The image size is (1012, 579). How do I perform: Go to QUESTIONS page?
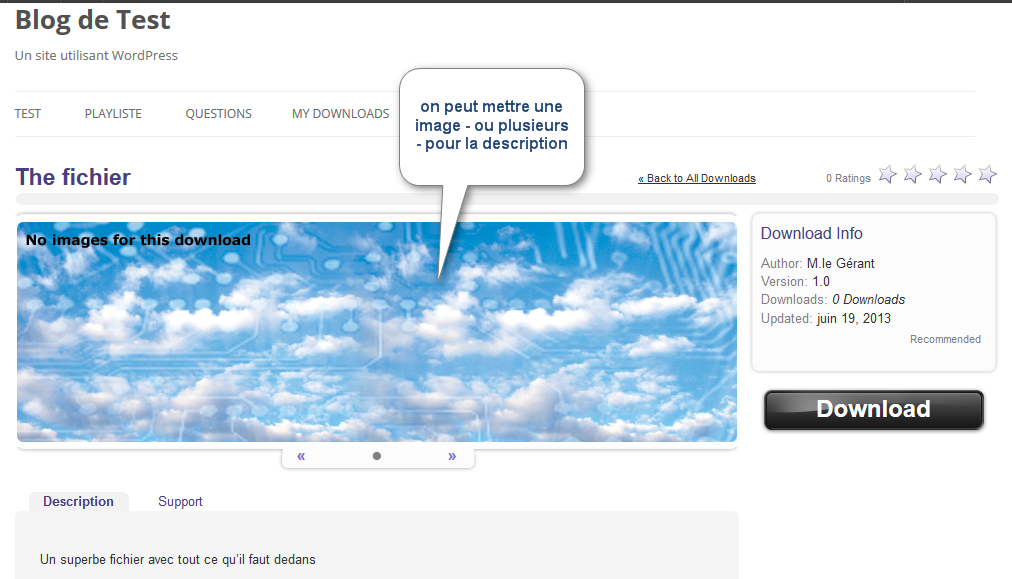click(x=219, y=114)
